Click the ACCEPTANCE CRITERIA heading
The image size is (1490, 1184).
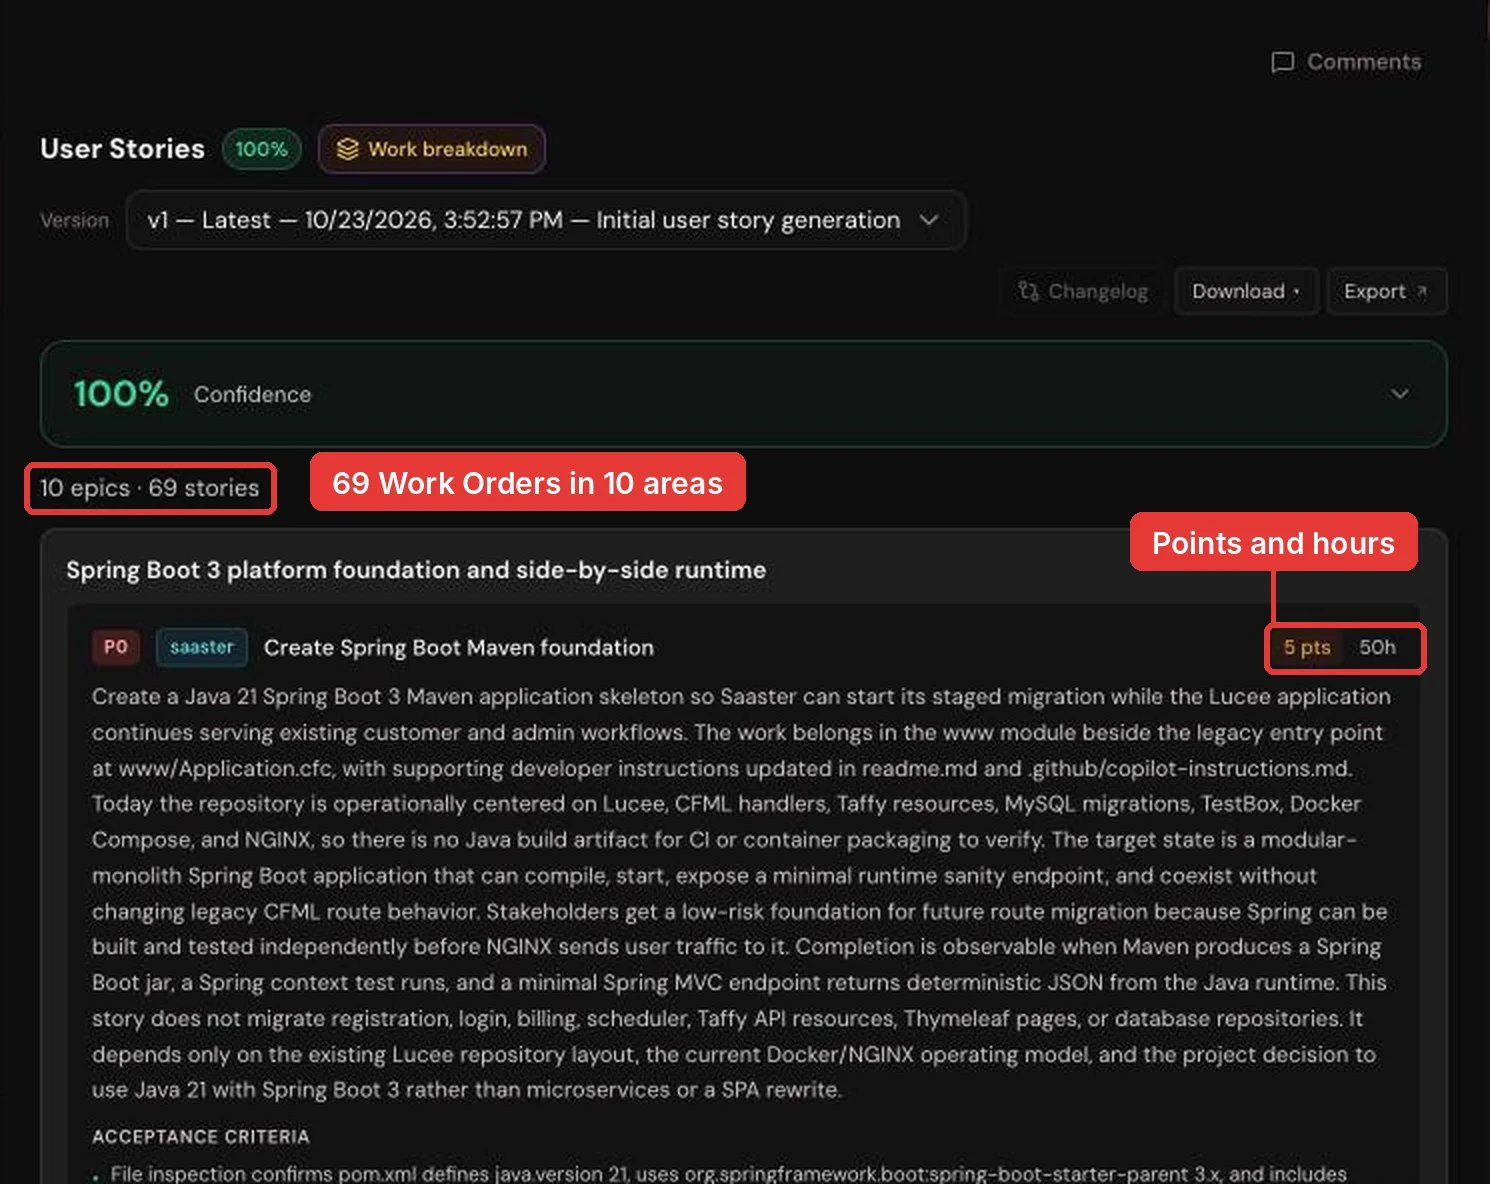[x=201, y=1137]
